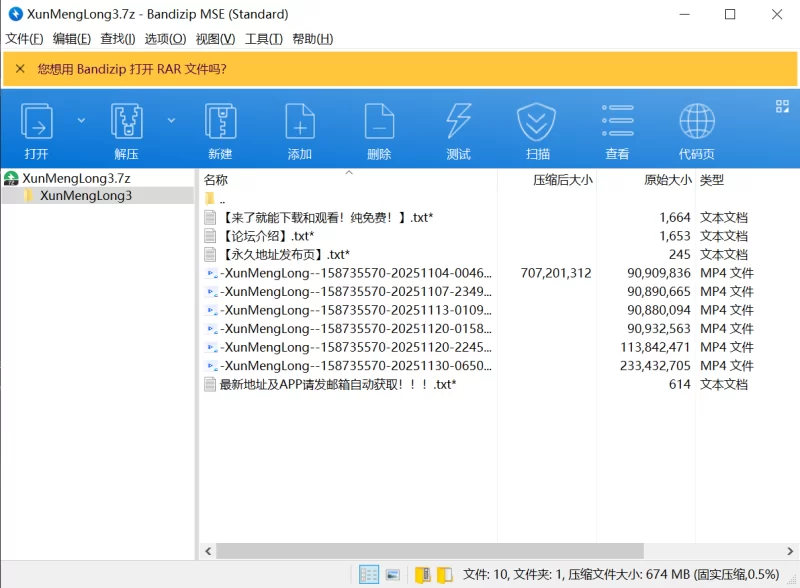
Task: Open the 文件(F) menu
Action: [x=24, y=39]
